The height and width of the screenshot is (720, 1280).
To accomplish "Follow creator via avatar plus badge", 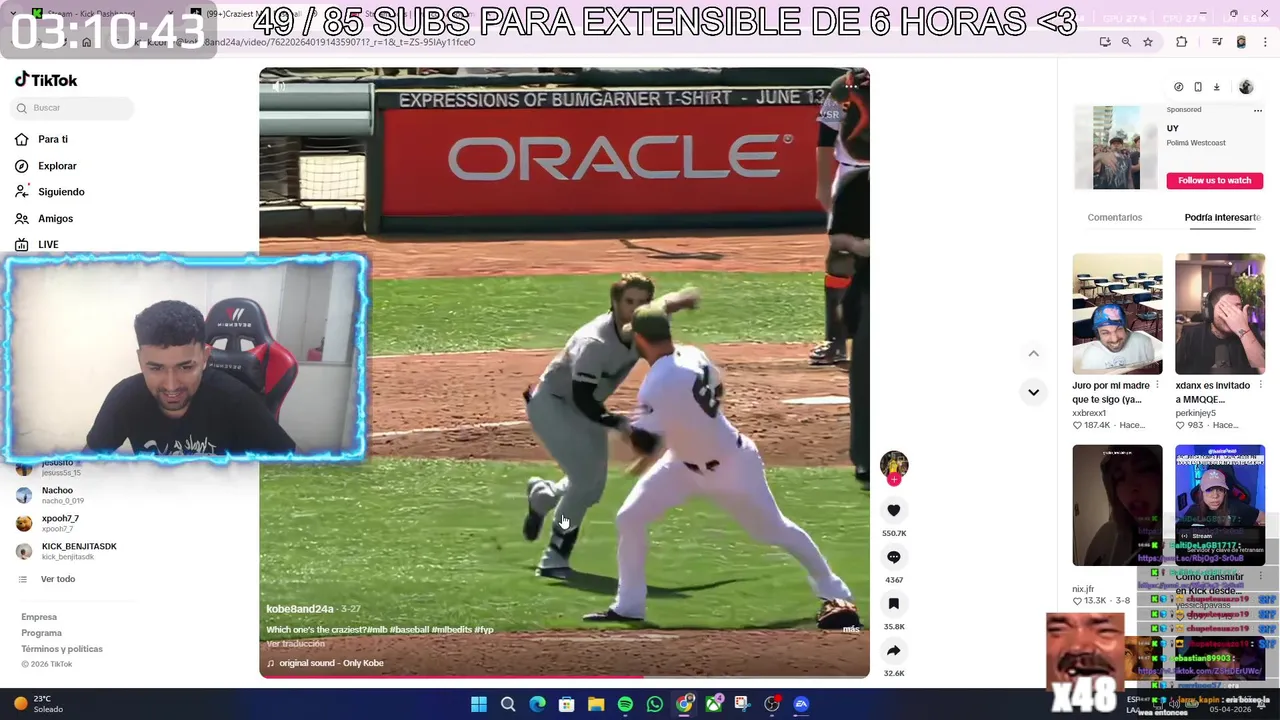I will [894, 480].
